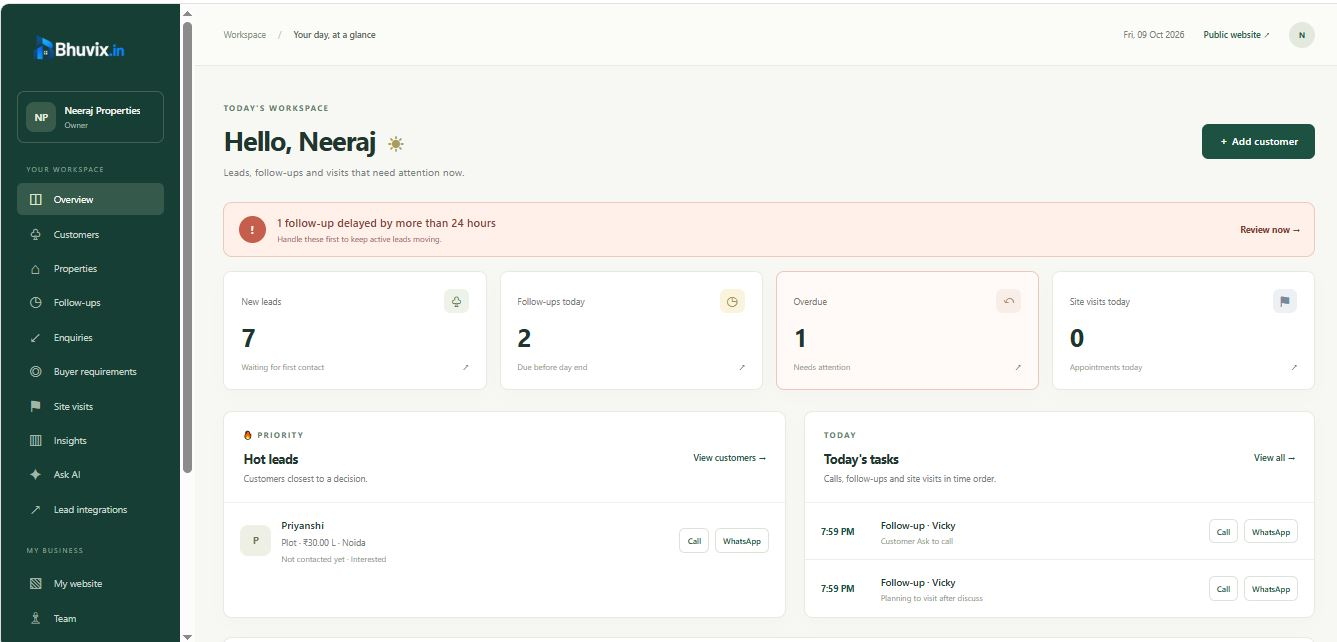Call Vicky for Customer Ask to call task

click(x=1223, y=532)
